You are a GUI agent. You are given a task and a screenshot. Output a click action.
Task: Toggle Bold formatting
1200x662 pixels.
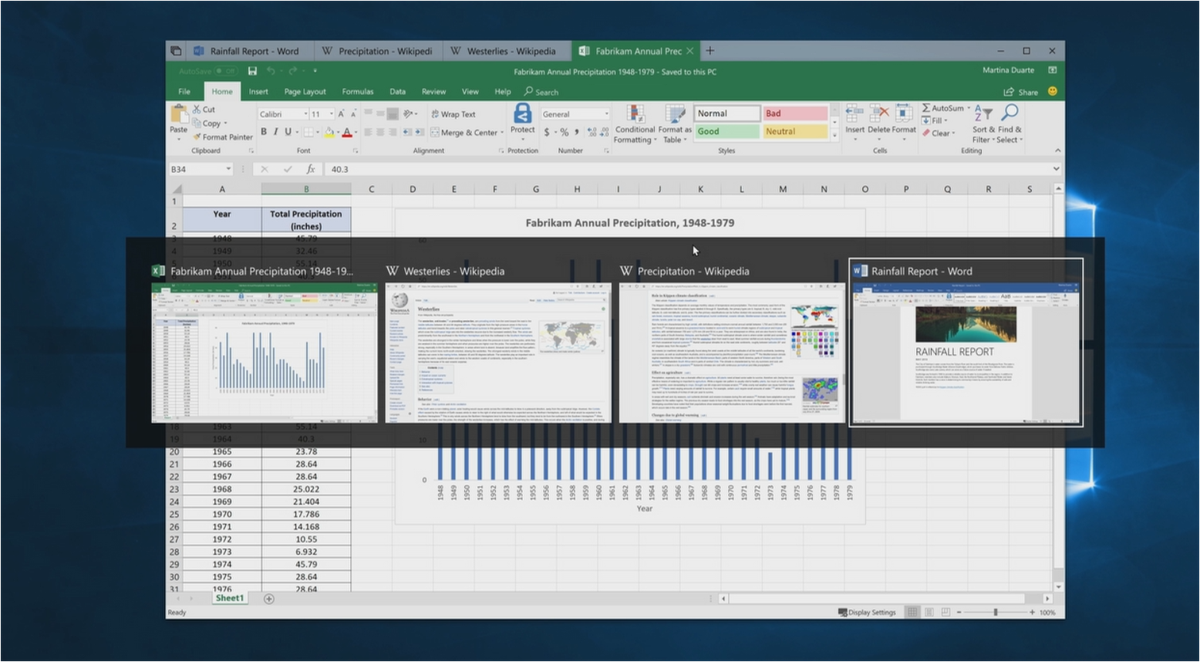(264, 132)
